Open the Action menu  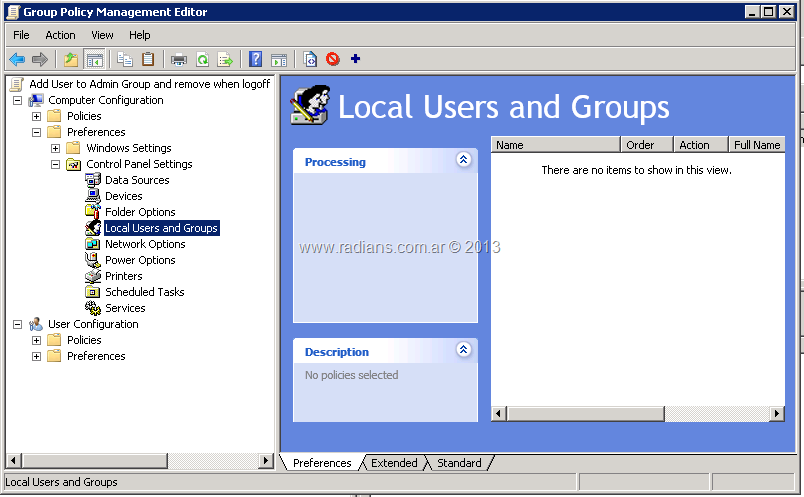(x=60, y=35)
